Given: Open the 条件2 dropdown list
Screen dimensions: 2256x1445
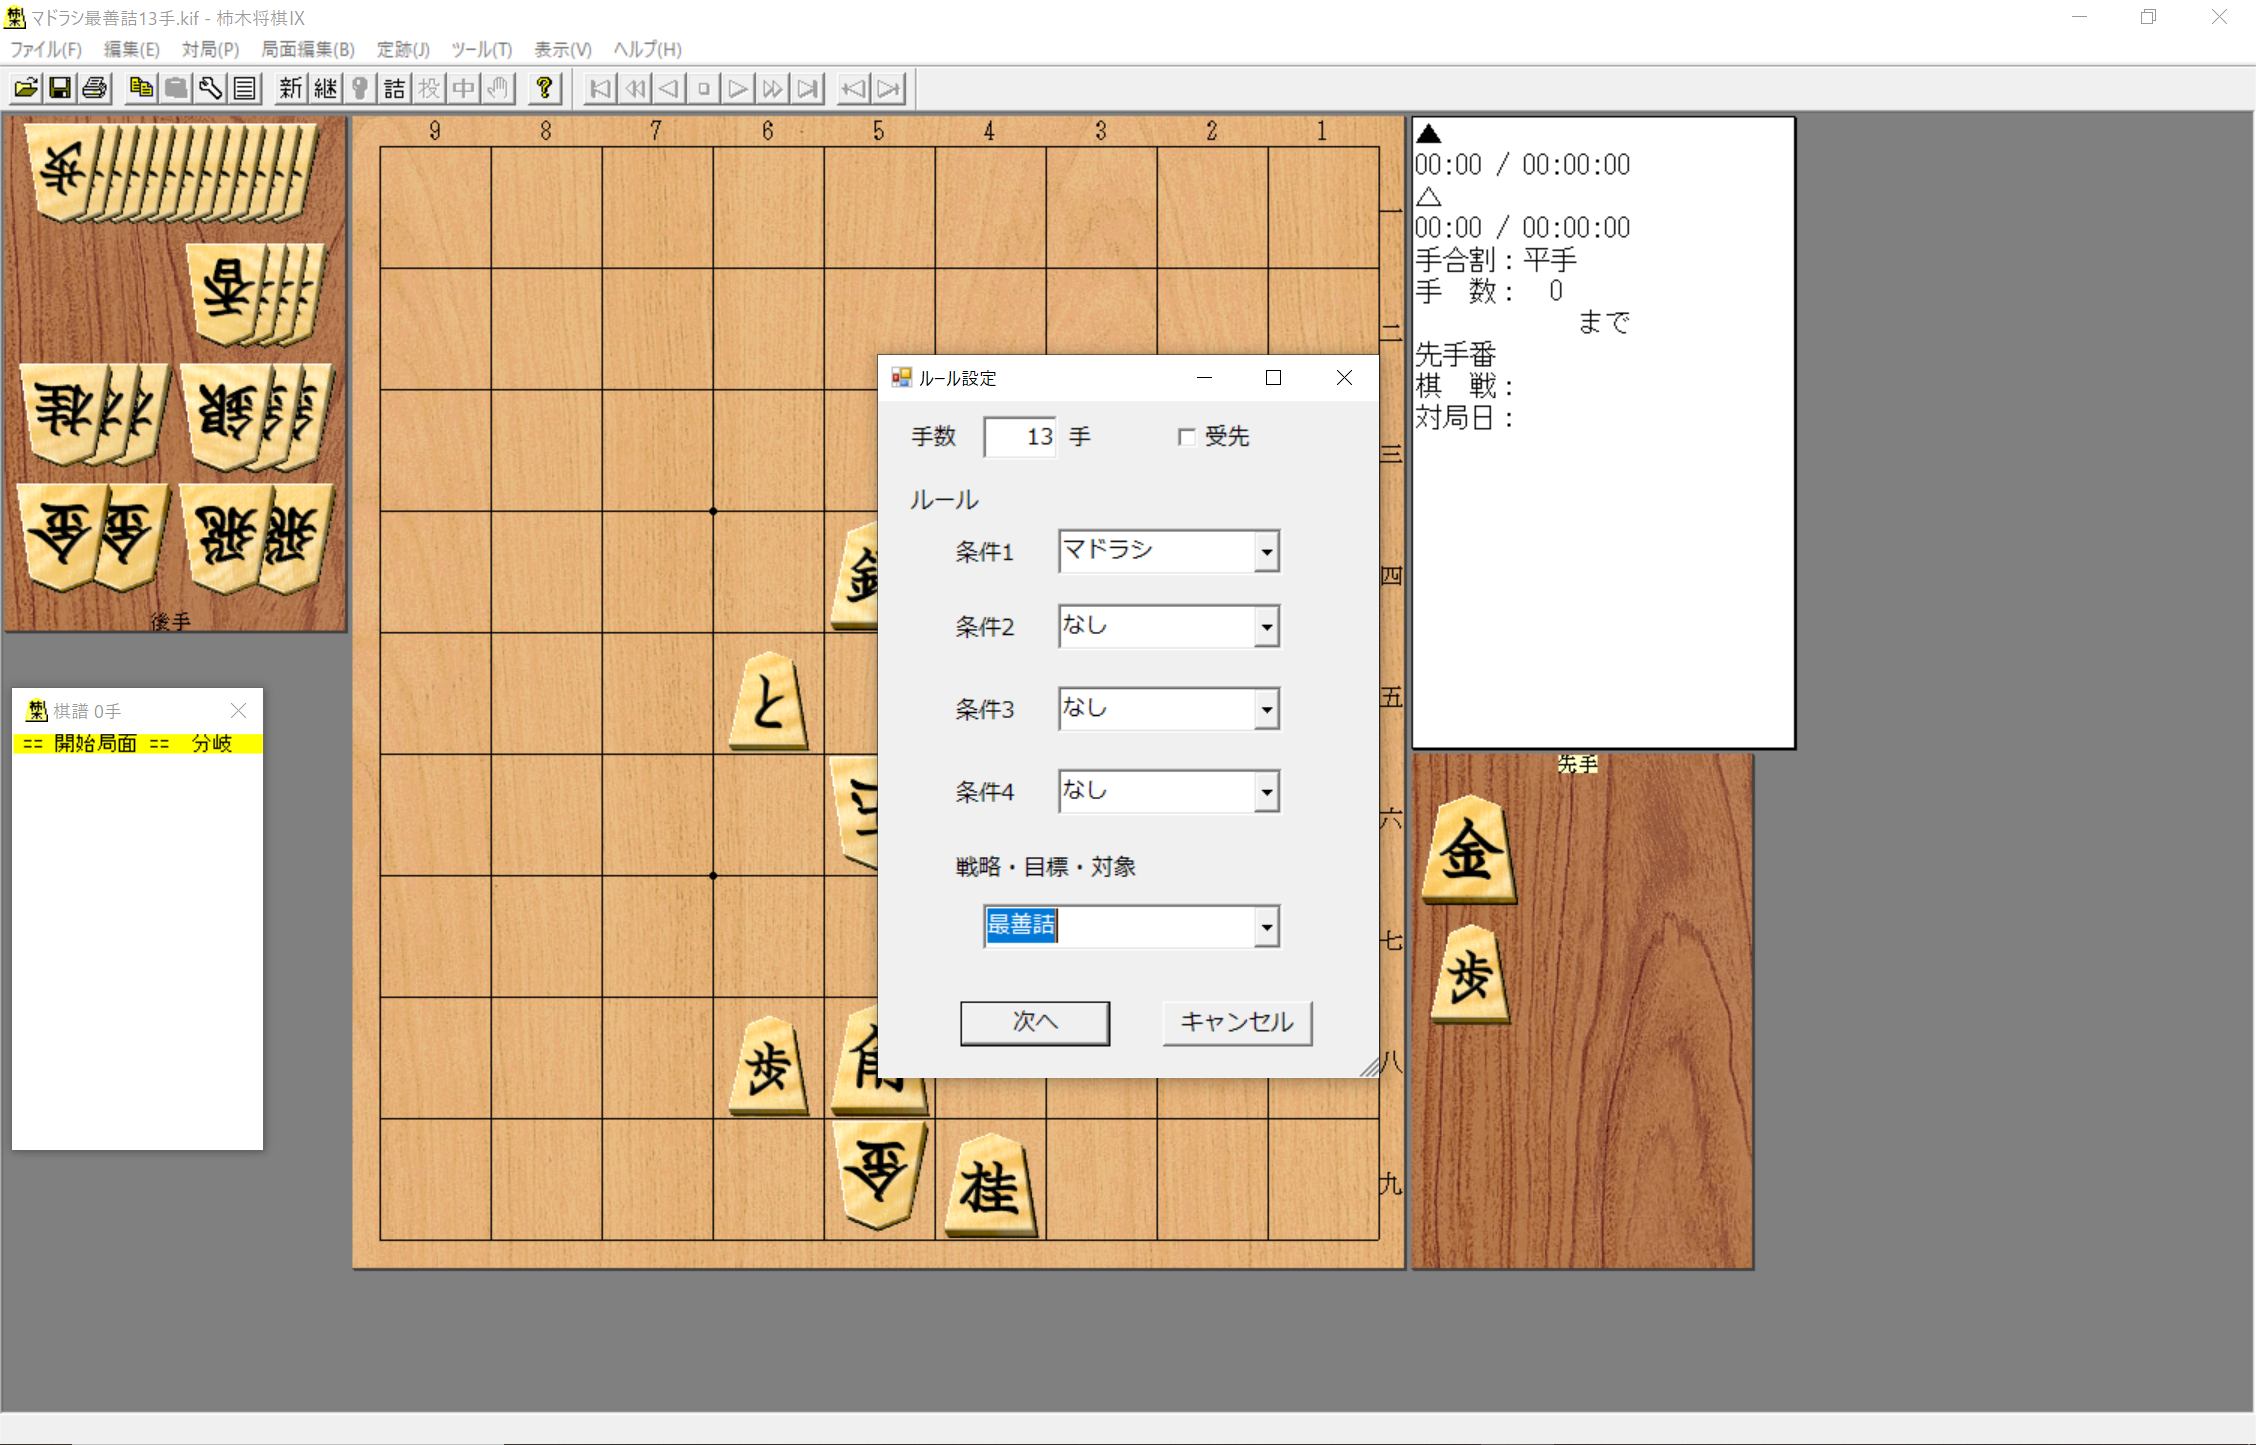Looking at the screenshot, I should point(1266,627).
